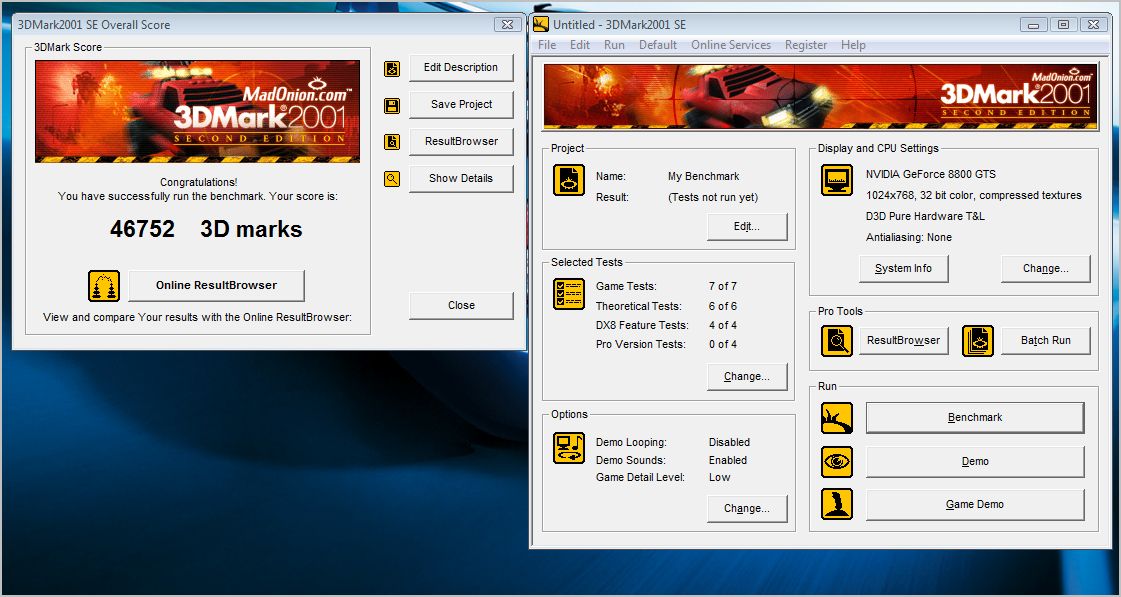Click the Save Project floppy disk icon
The image size is (1121, 597).
click(x=392, y=106)
